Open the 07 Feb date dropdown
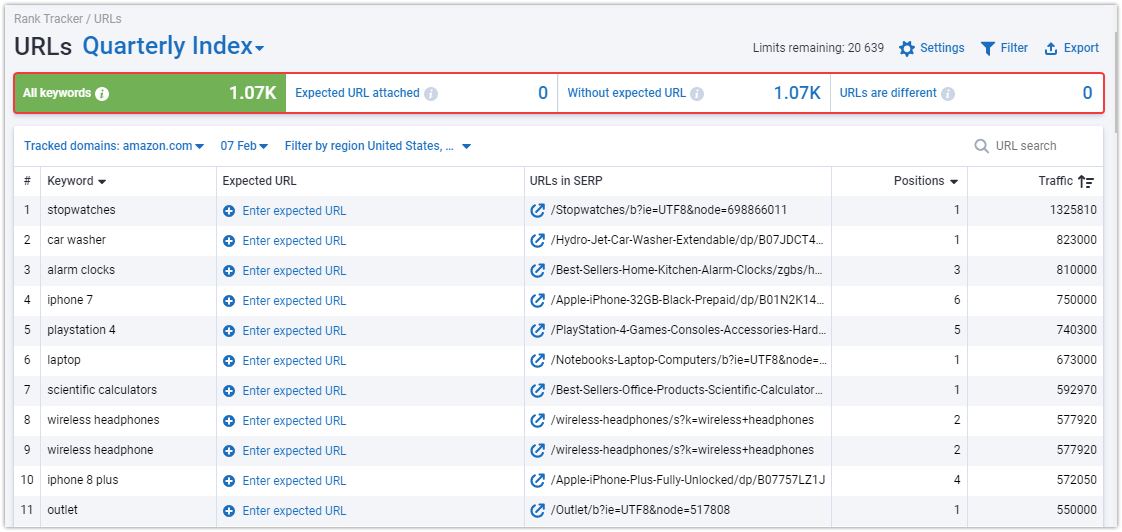The height and width of the screenshot is (532, 1122). 244,146
